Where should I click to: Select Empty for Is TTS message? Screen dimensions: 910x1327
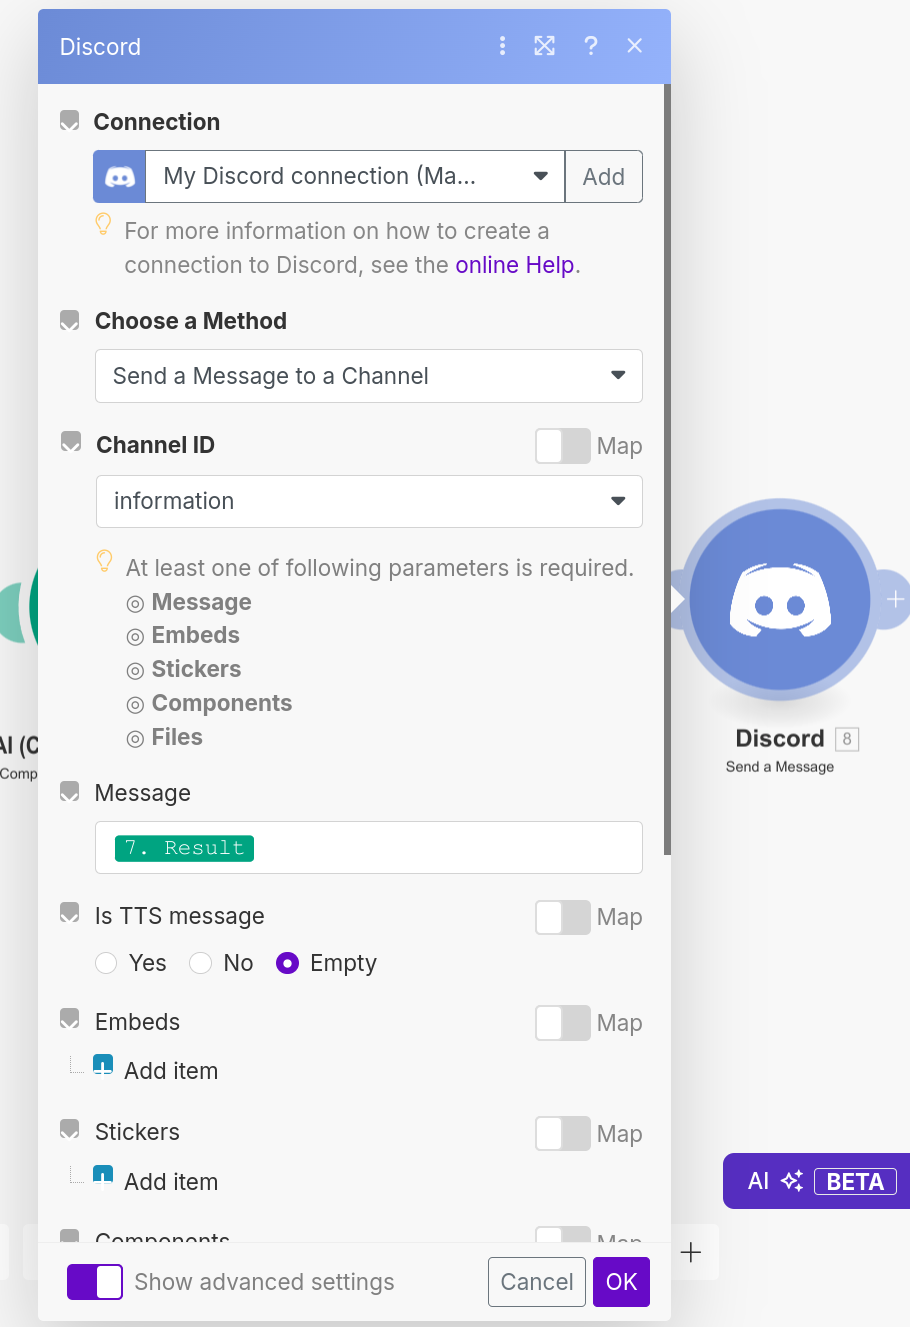point(287,963)
